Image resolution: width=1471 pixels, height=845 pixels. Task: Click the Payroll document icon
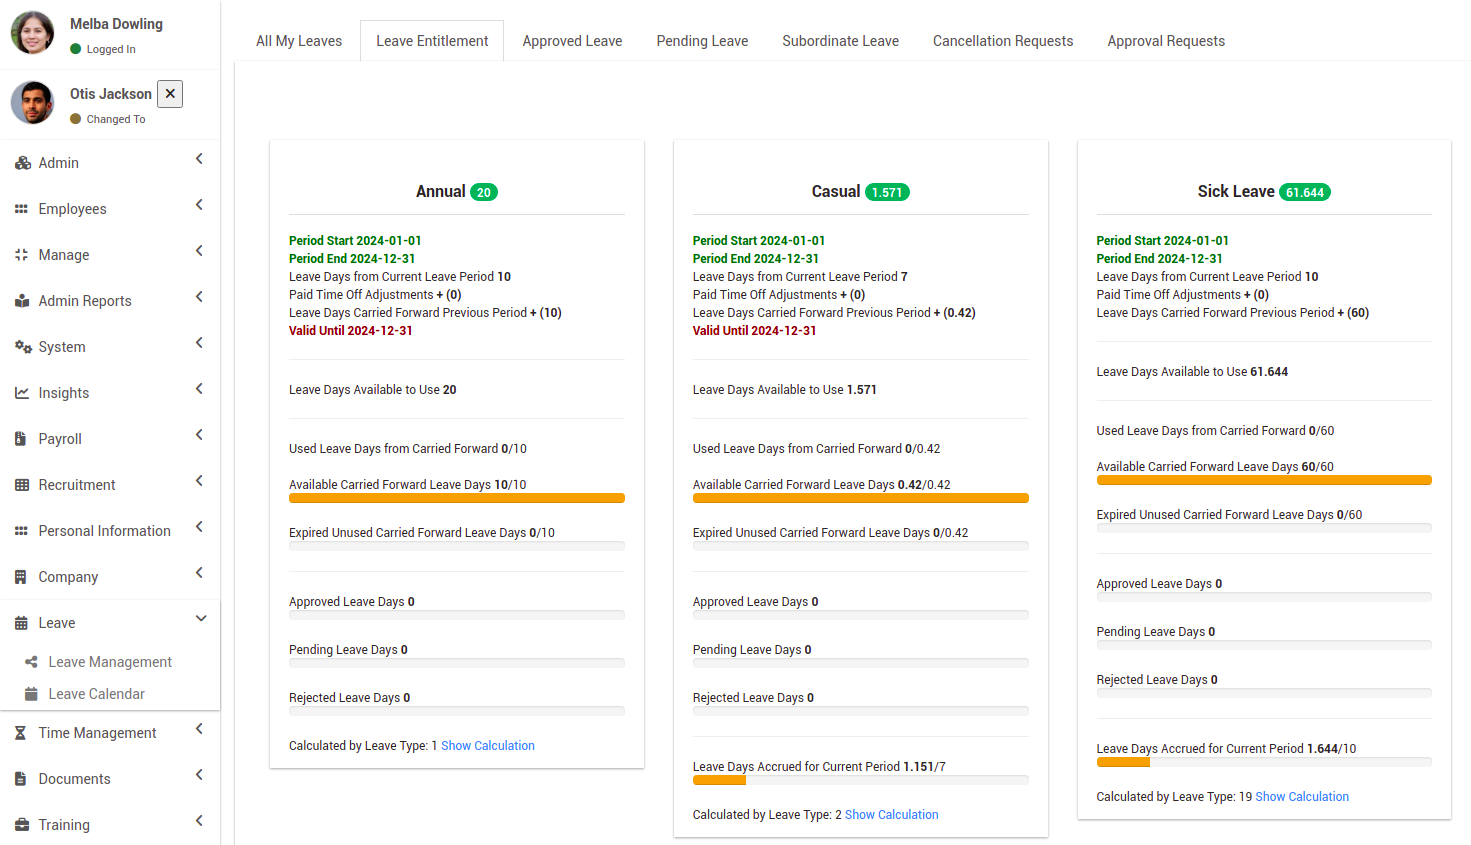coord(21,439)
